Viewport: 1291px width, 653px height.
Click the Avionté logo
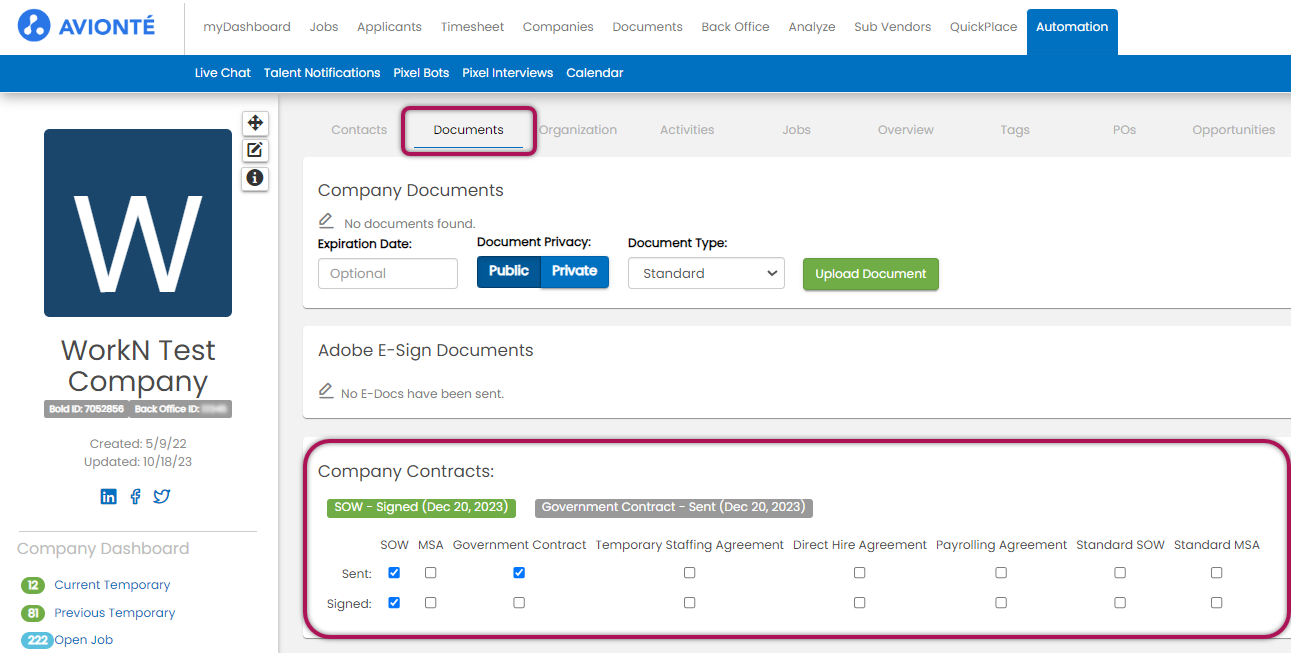[x=87, y=26]
